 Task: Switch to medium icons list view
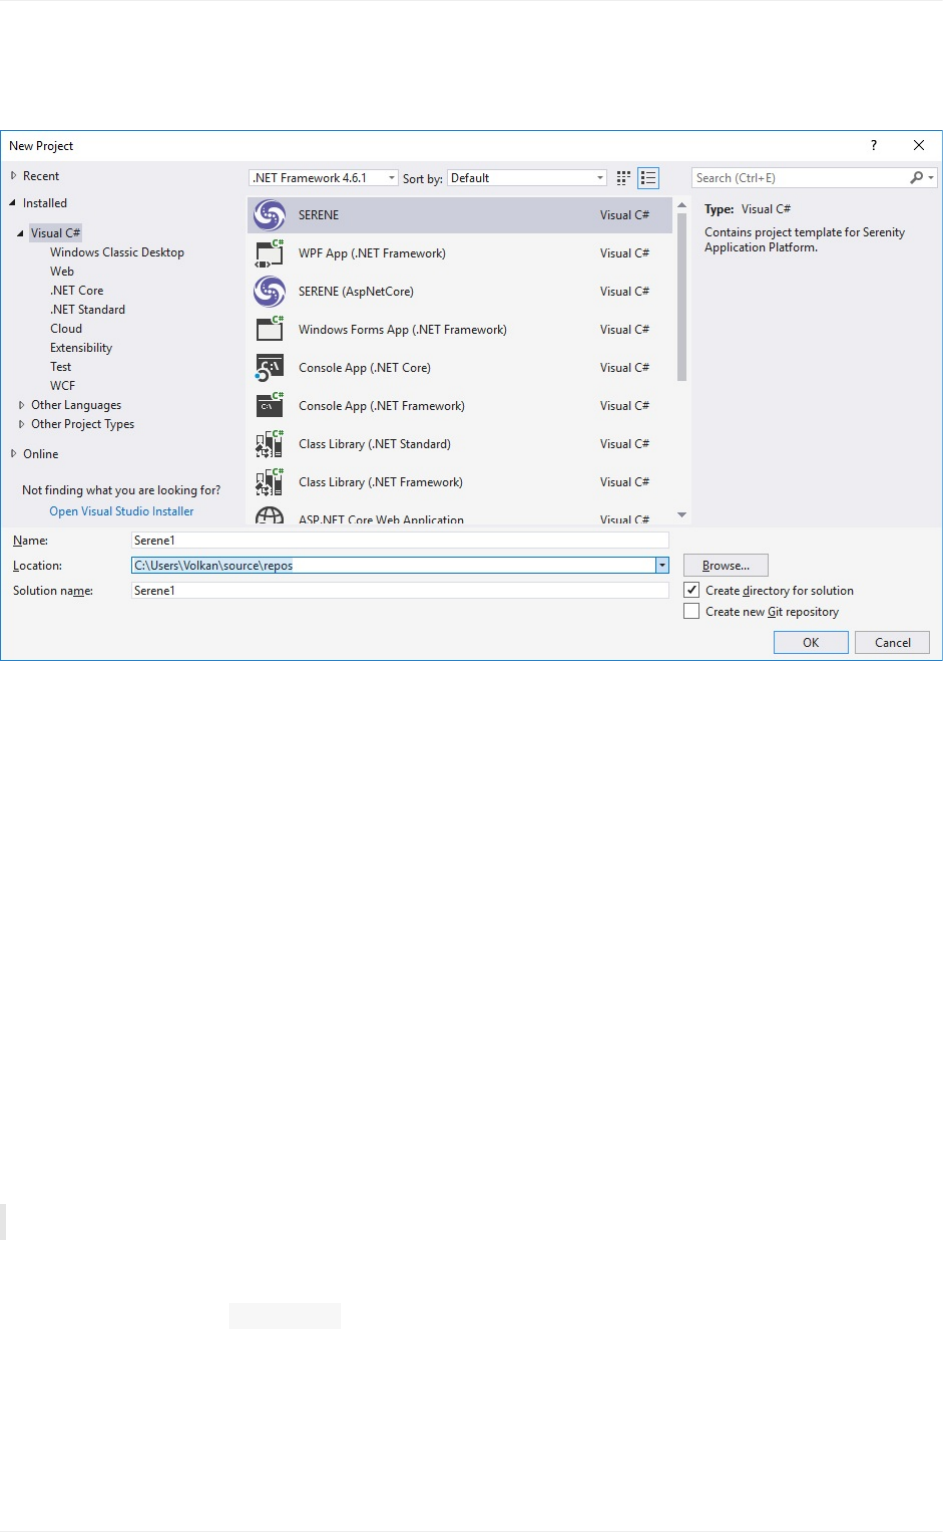click(648, 178)
